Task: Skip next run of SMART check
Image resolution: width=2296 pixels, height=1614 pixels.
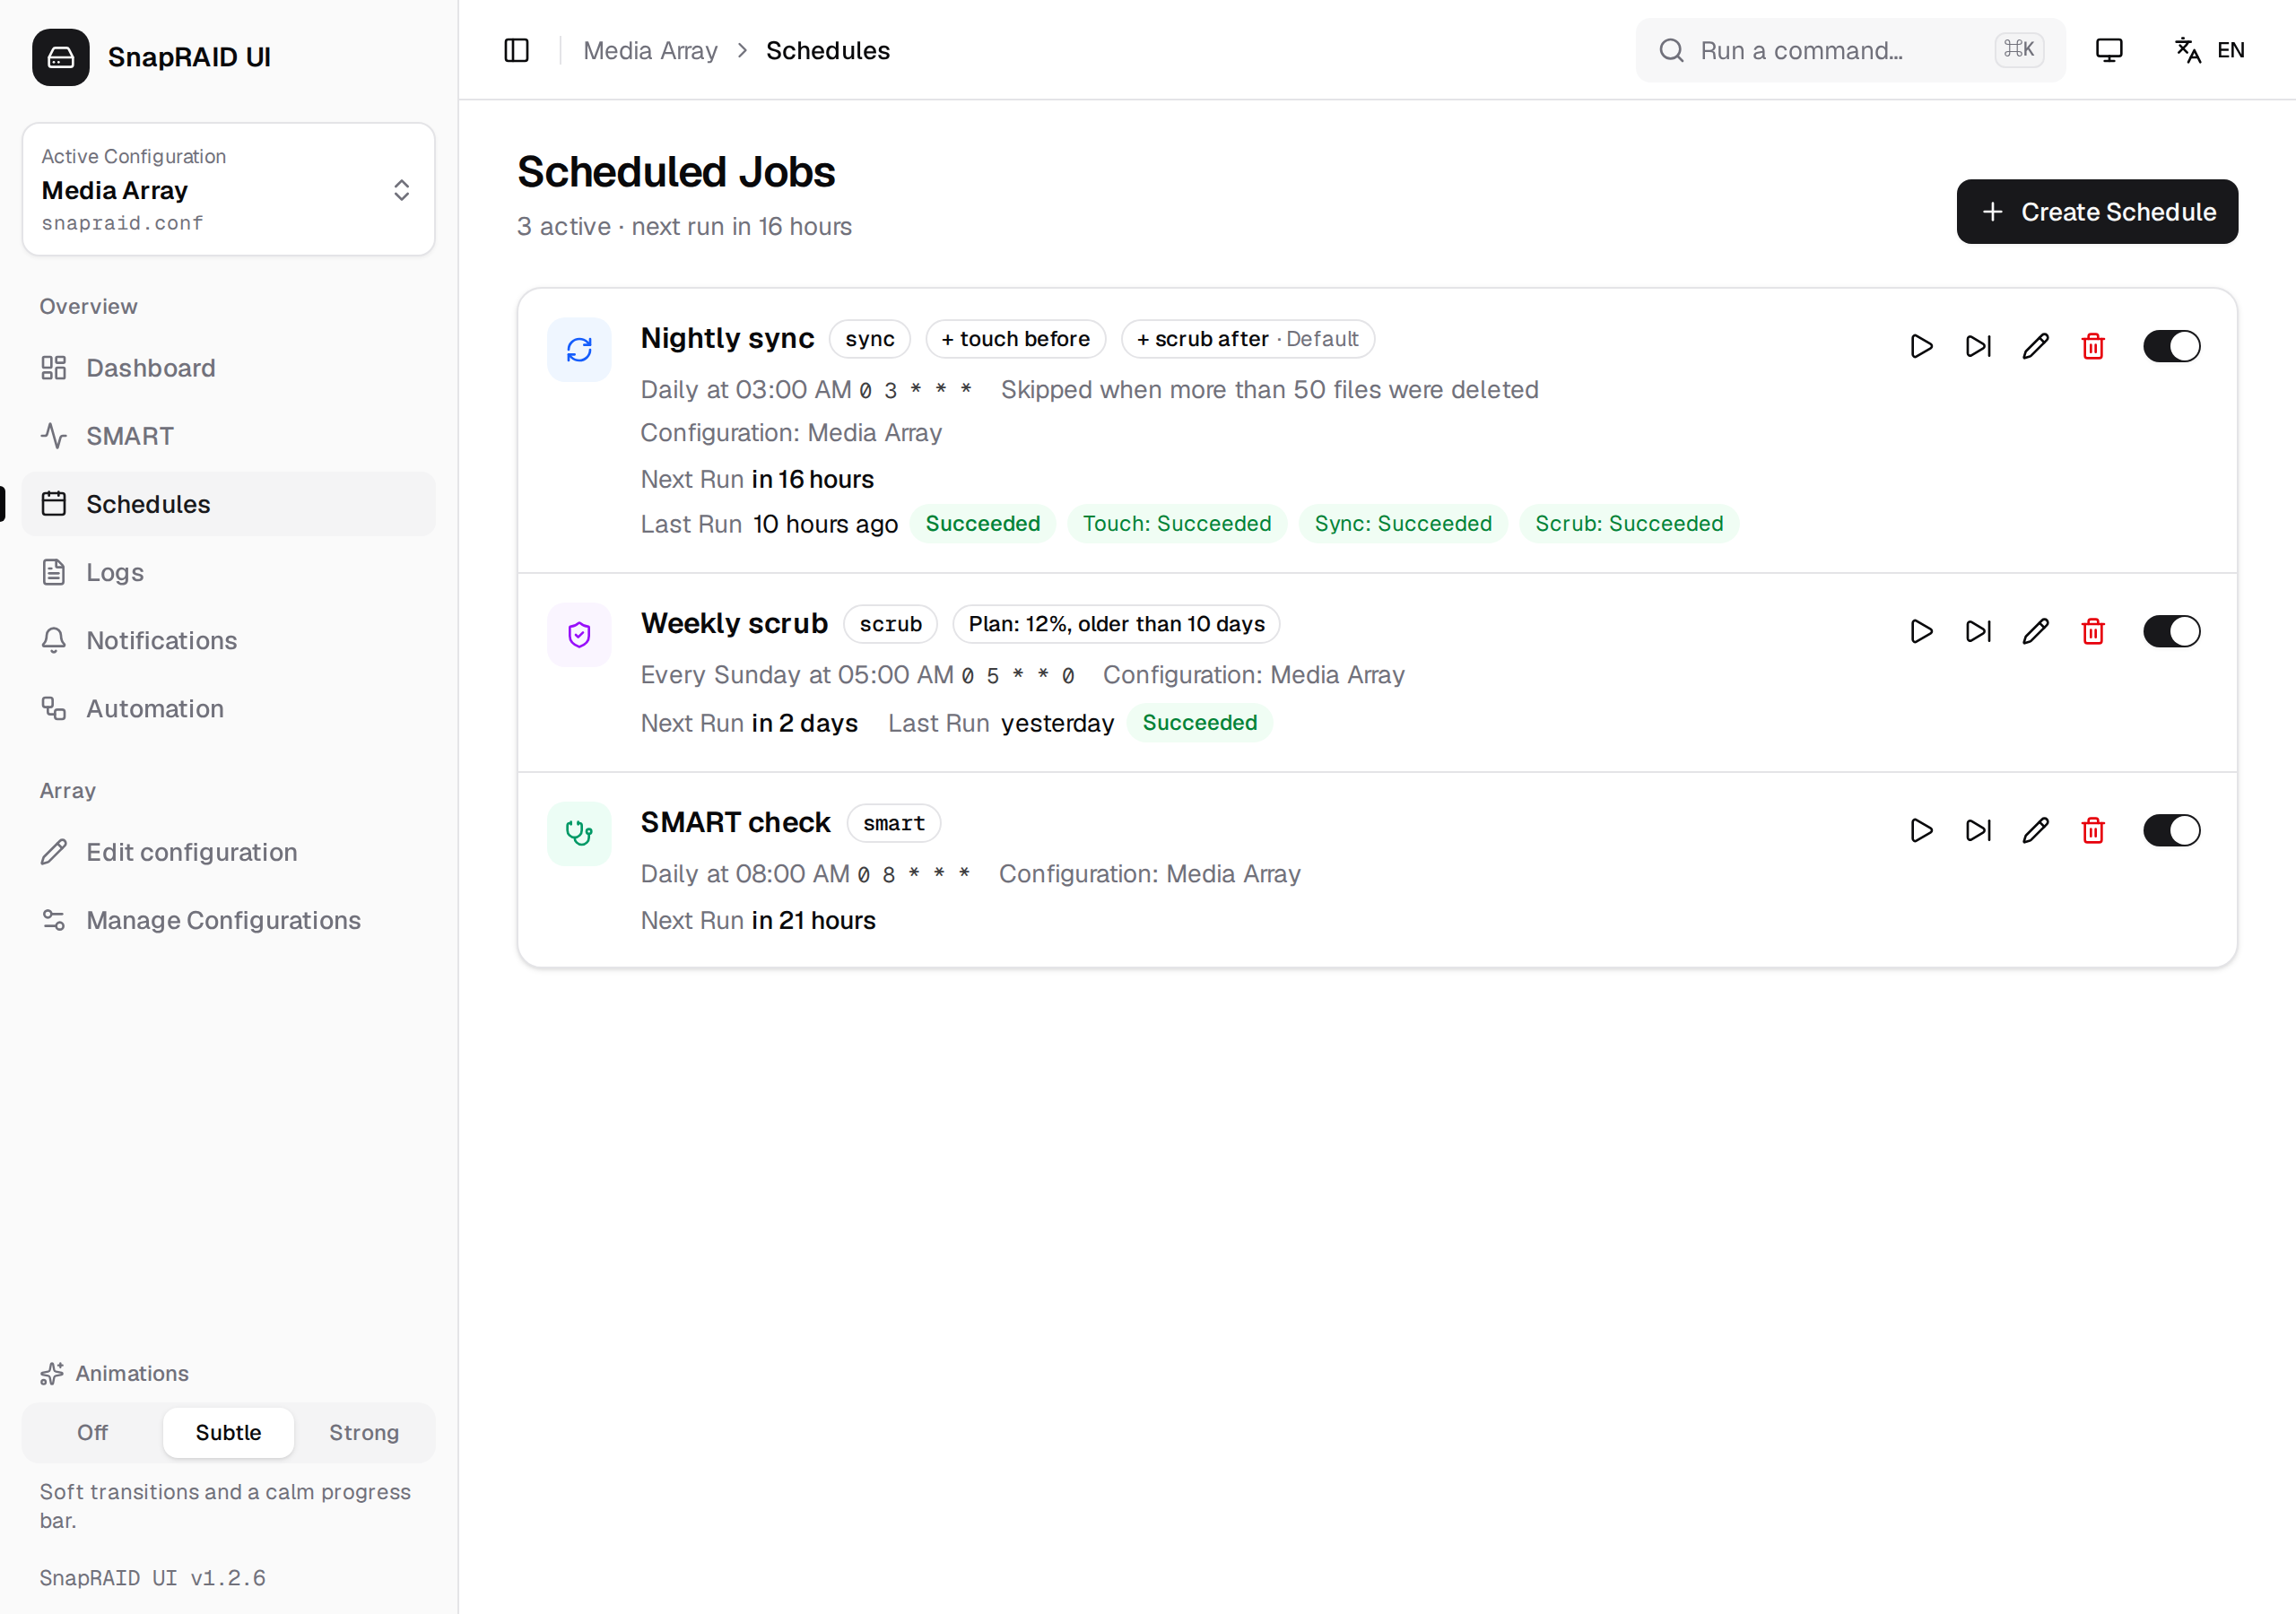Action: tap(1978, 830)
